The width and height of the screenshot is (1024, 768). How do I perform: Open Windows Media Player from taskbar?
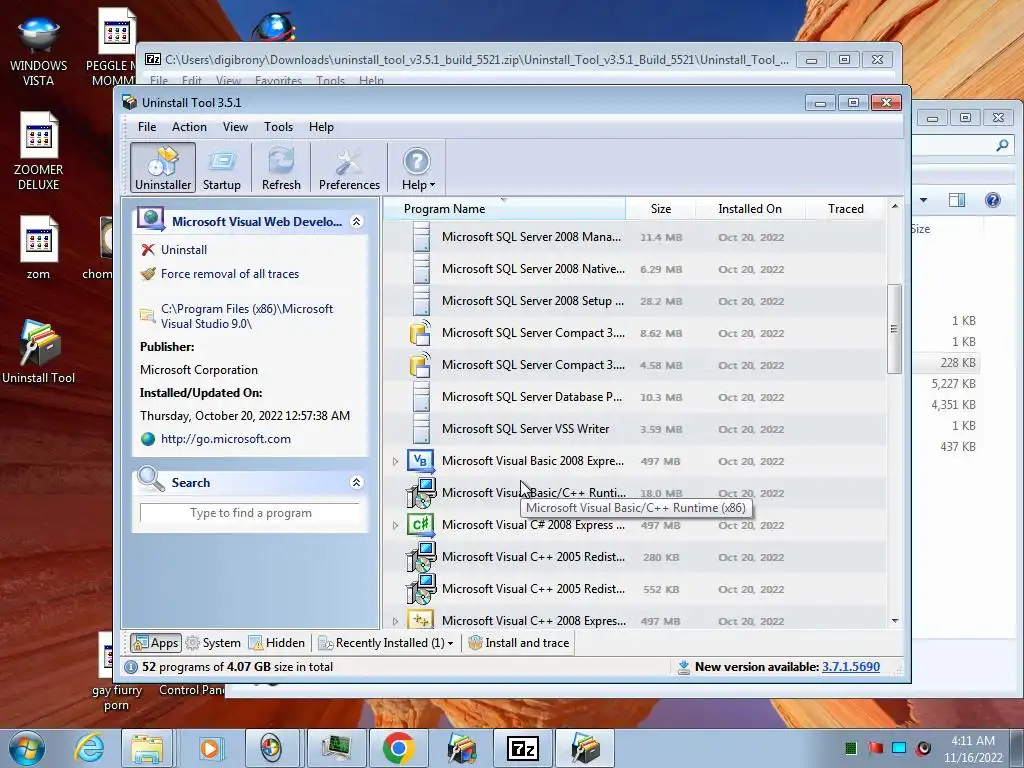(210, 748)
